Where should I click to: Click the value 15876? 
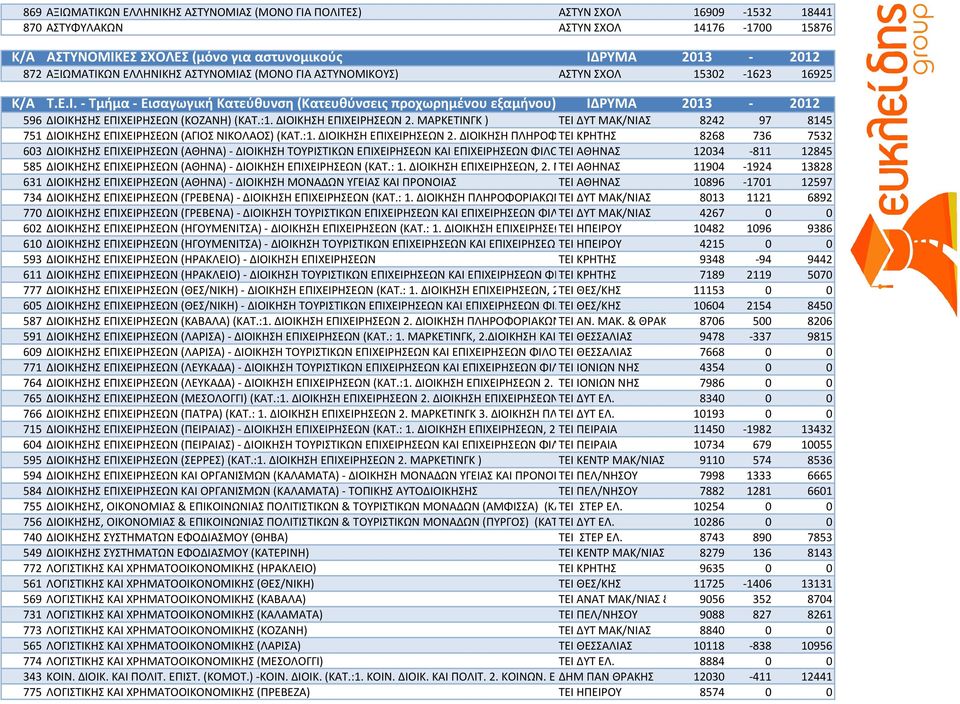[816, 28]
